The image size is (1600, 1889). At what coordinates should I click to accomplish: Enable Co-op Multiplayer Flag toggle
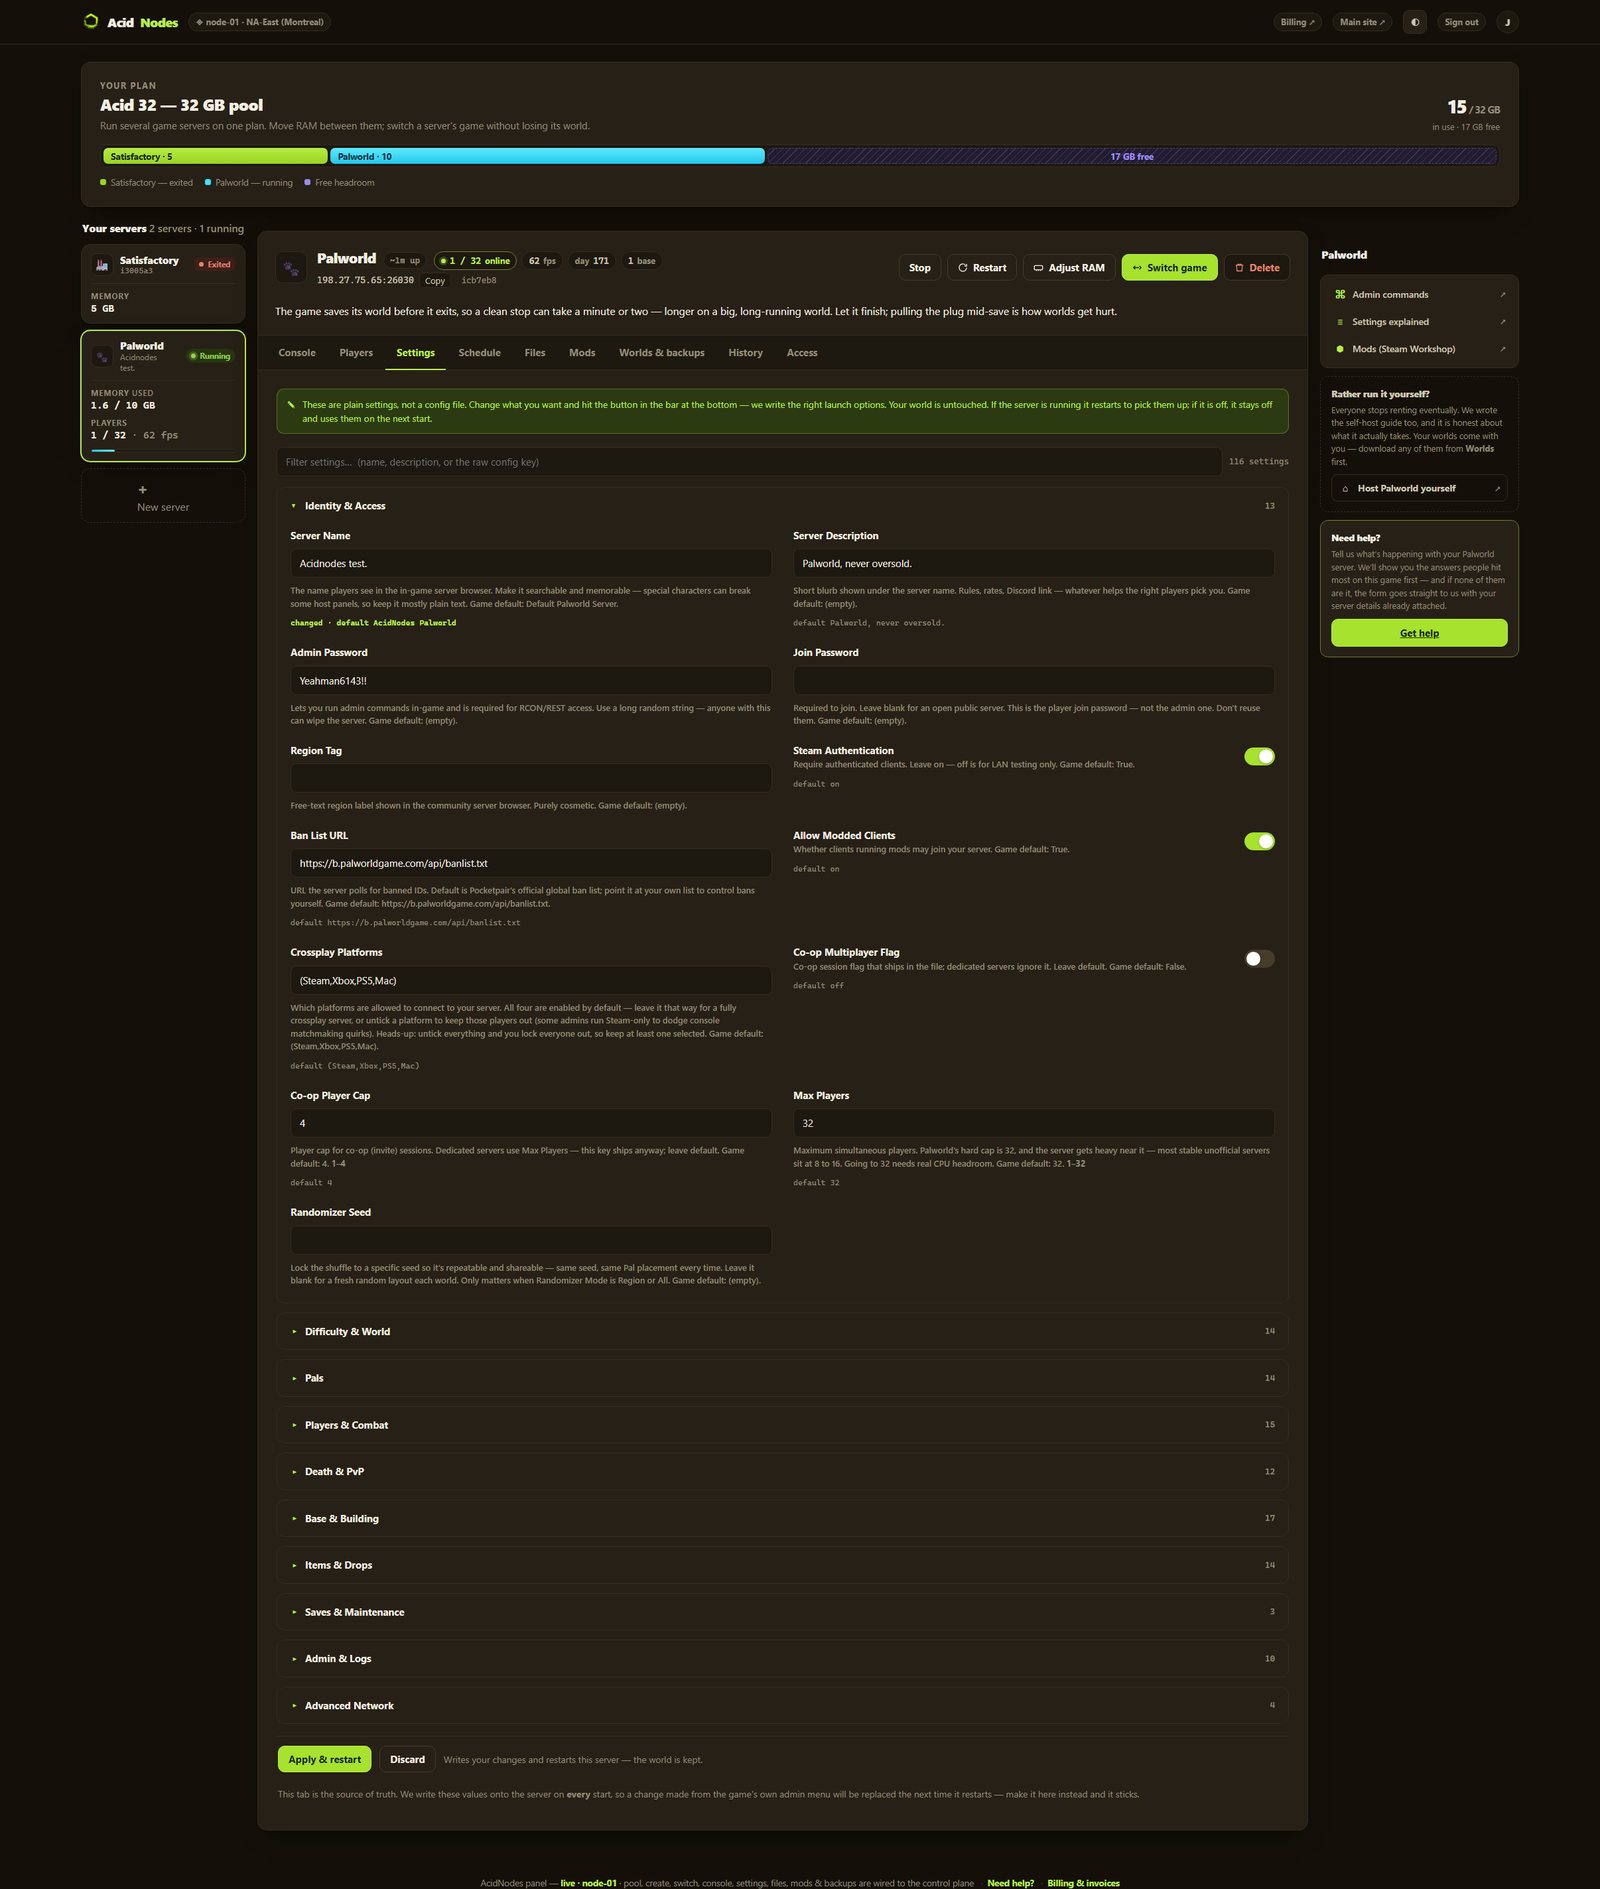click(x=1259, y=959)
